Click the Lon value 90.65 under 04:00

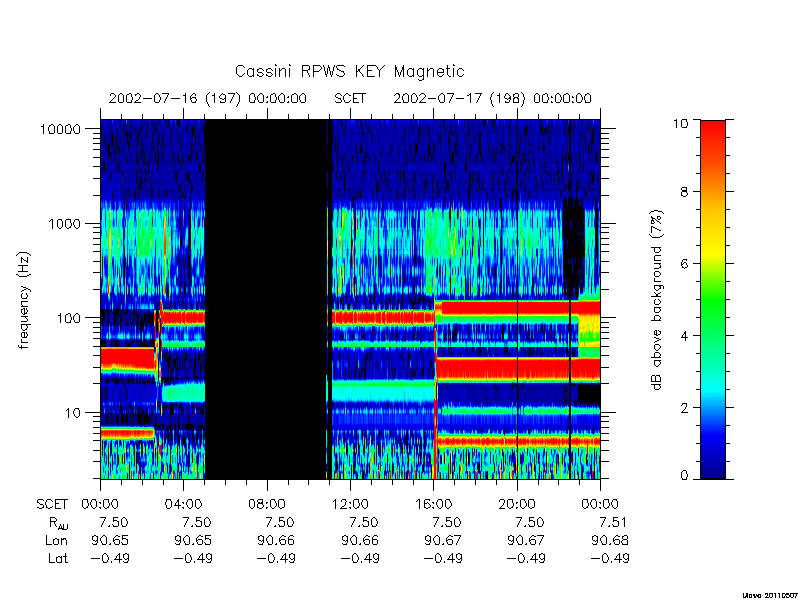coord(193,540)
